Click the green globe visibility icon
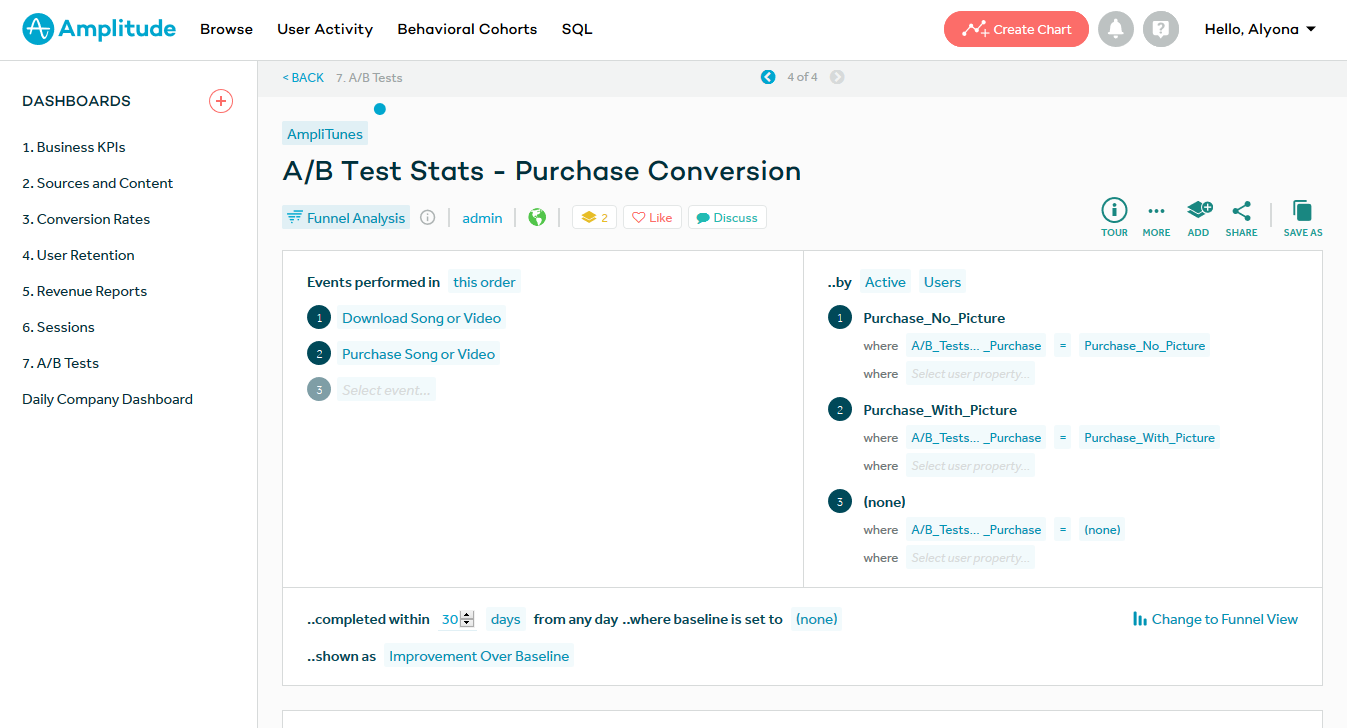This screenshot has height=728, width=1348. coord(537,218)
